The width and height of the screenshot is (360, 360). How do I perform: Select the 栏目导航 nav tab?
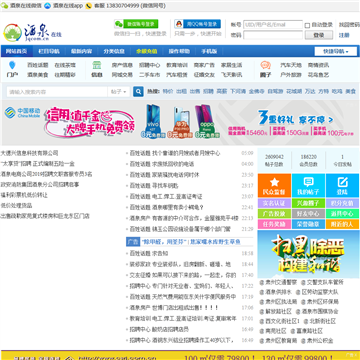pos(49,51)
